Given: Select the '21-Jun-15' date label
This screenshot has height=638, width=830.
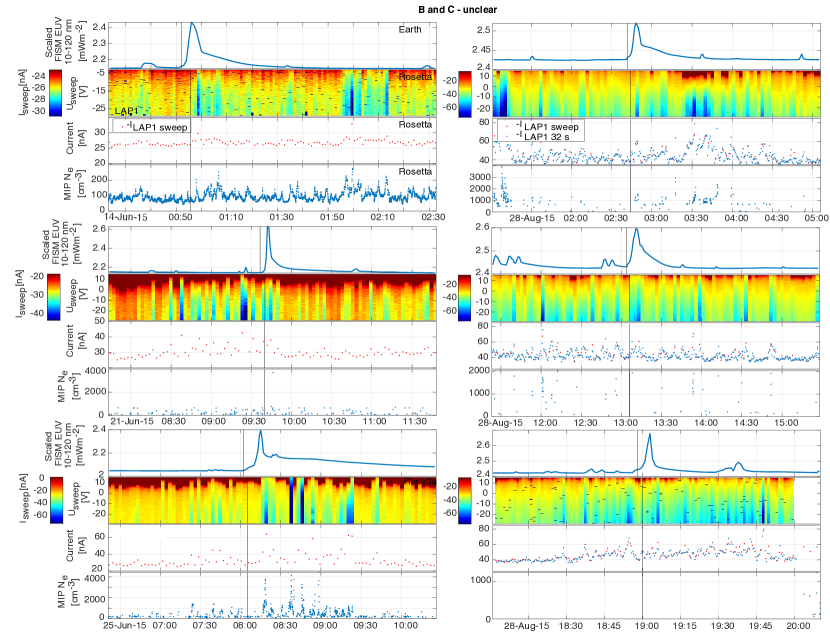Looking at the screenshot, I should pyautogui.click(x=132, y=421).
